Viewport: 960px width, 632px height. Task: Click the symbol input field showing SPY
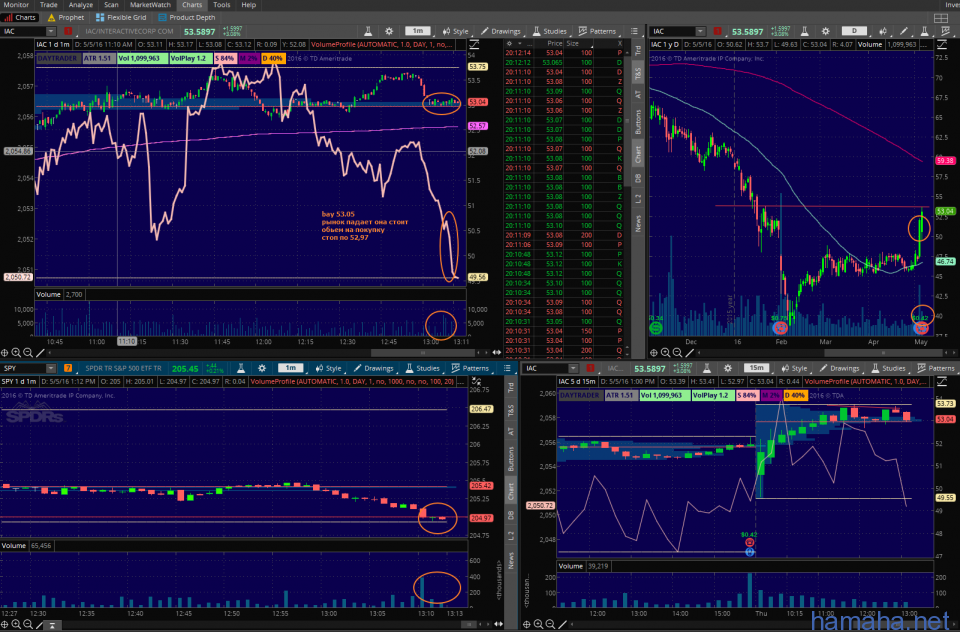coord(23,368)
